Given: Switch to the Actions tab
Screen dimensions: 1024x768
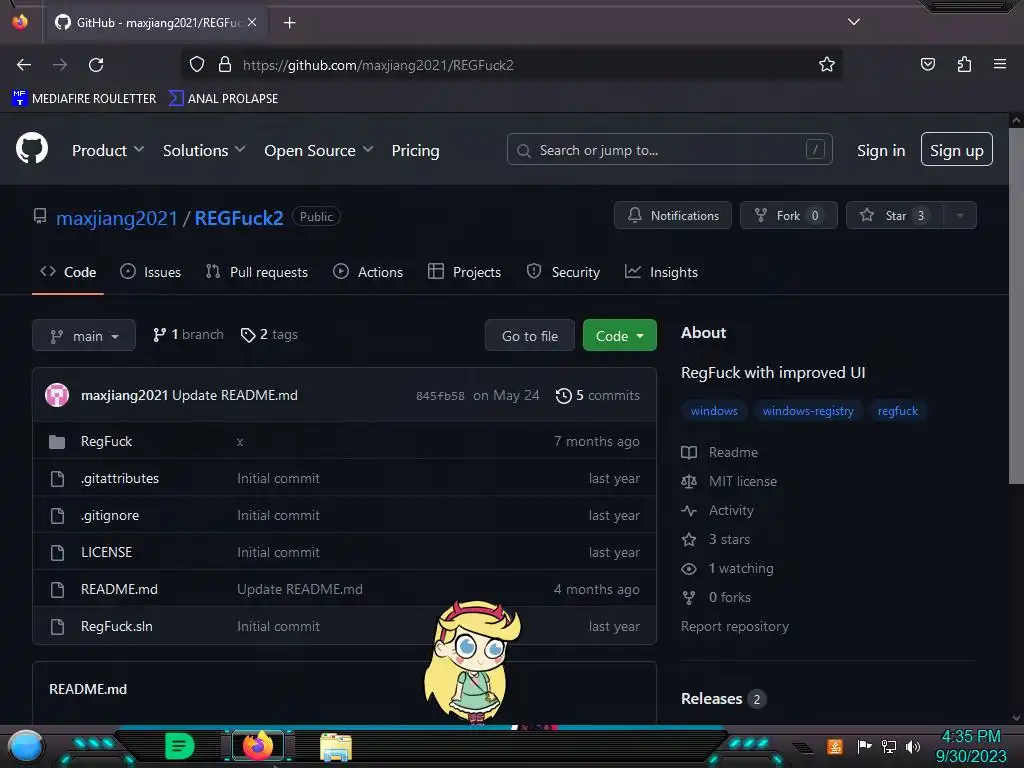Looking at the screenshot, I should coord(368,272).
